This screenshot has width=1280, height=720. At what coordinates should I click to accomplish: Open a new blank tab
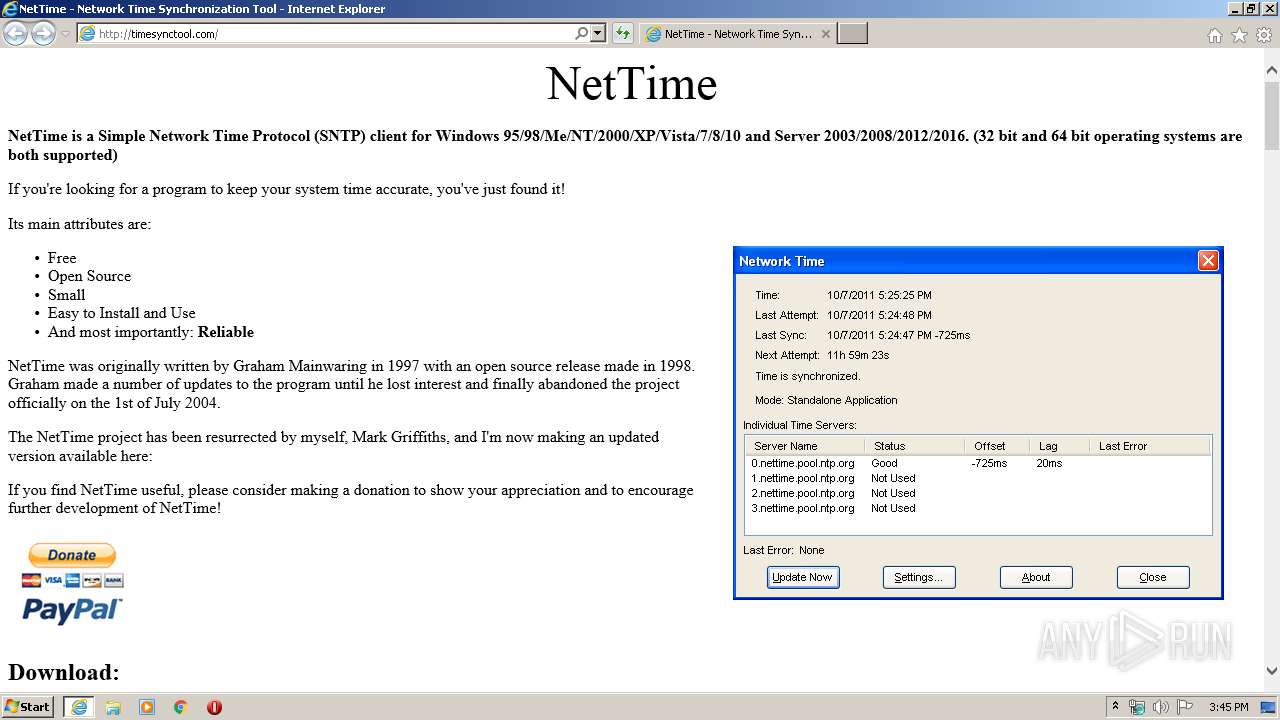[852, 34]
